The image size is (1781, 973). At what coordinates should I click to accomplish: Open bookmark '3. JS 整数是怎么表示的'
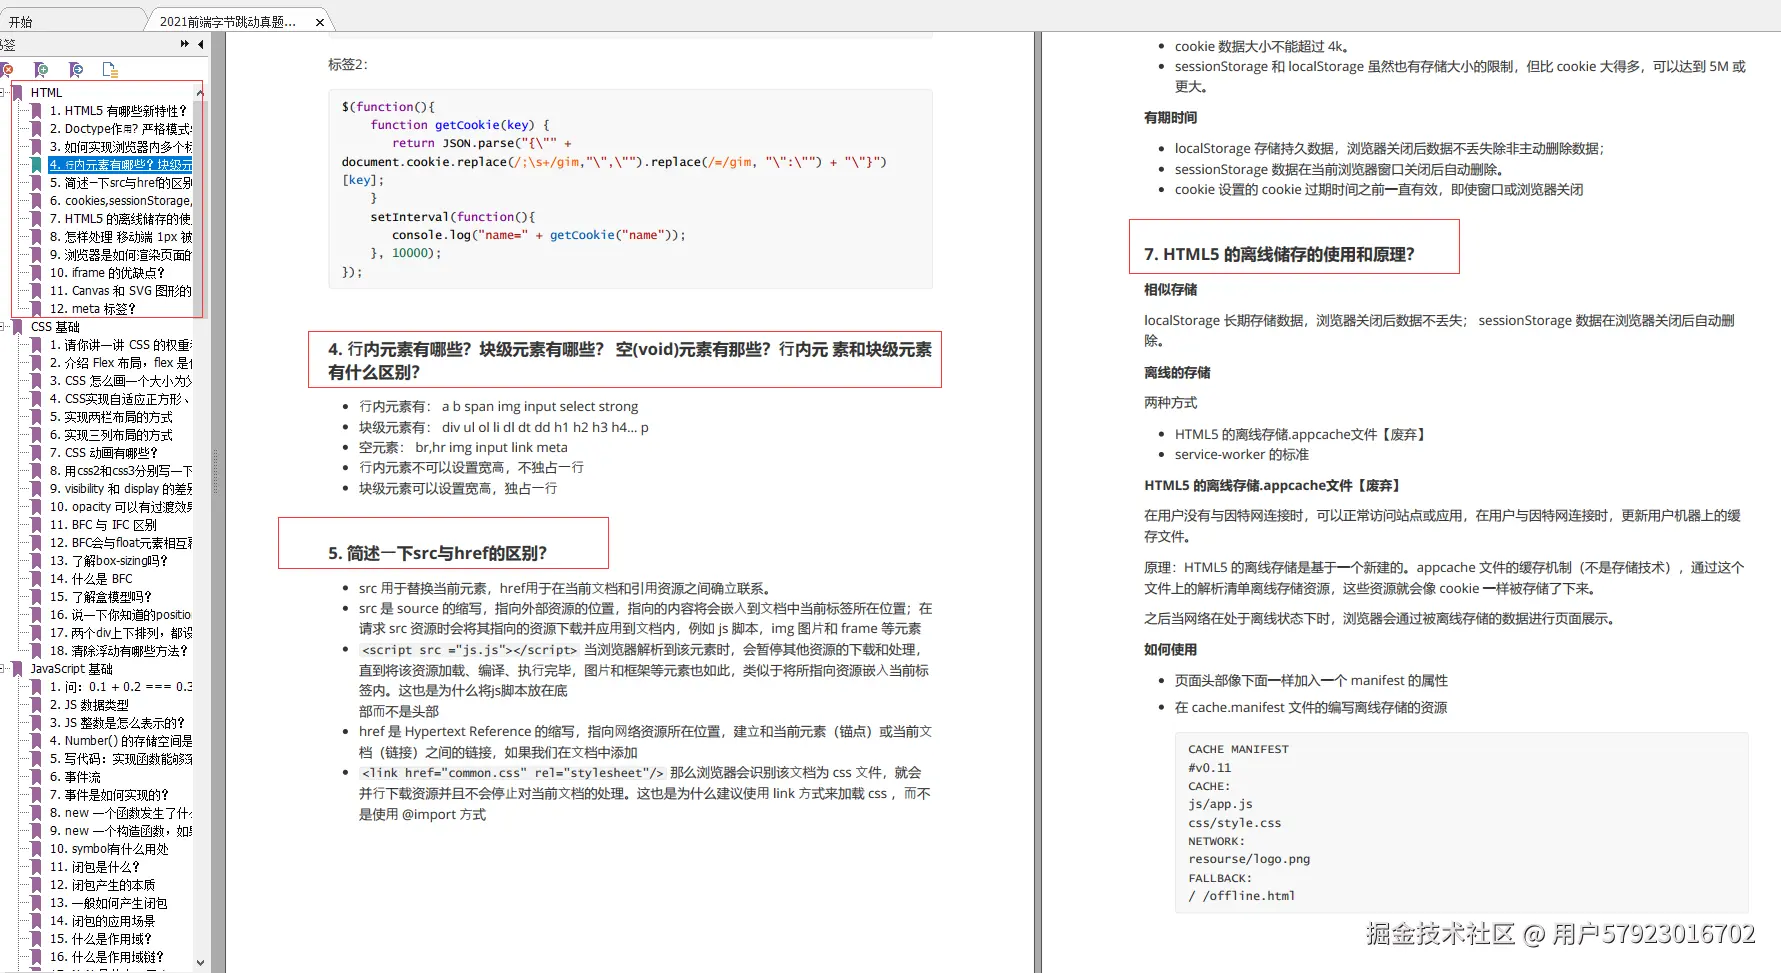pos(117,723)
